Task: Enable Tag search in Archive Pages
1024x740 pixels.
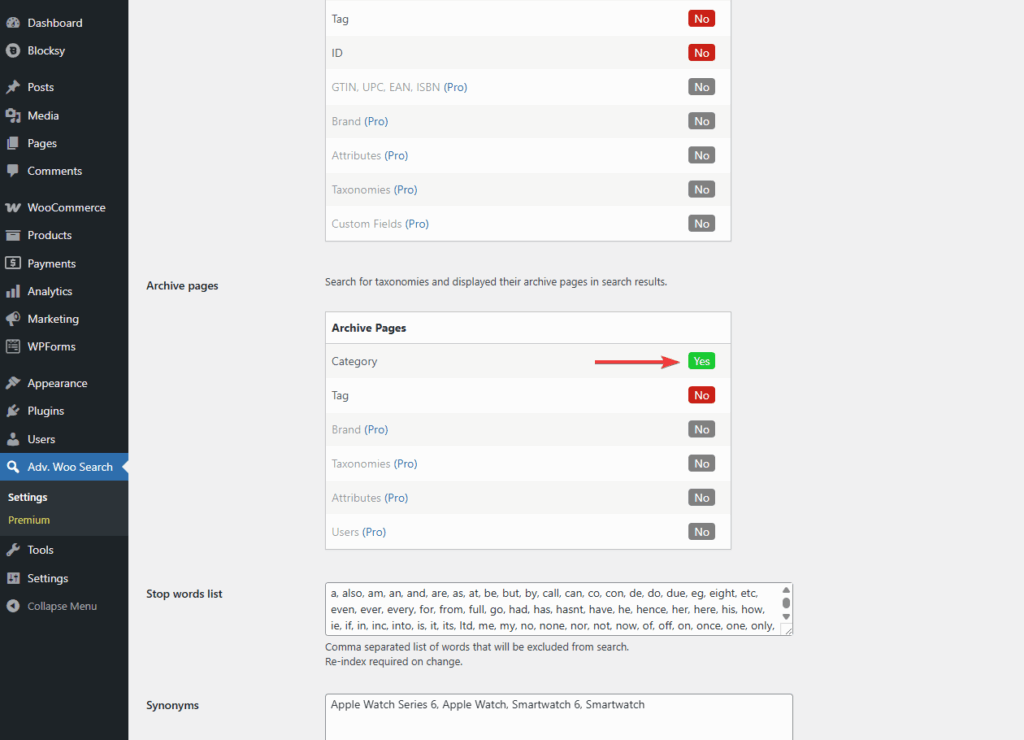Action: [x=701, y=394]
